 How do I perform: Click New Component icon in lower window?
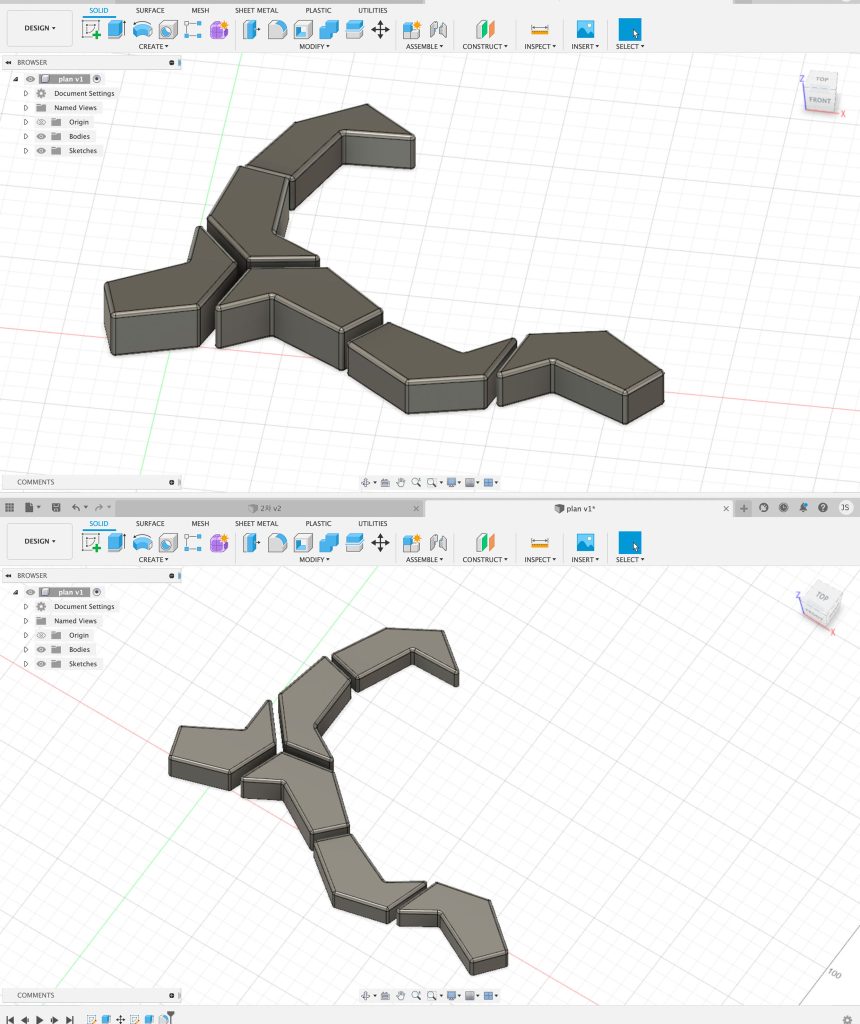point(411,543)
